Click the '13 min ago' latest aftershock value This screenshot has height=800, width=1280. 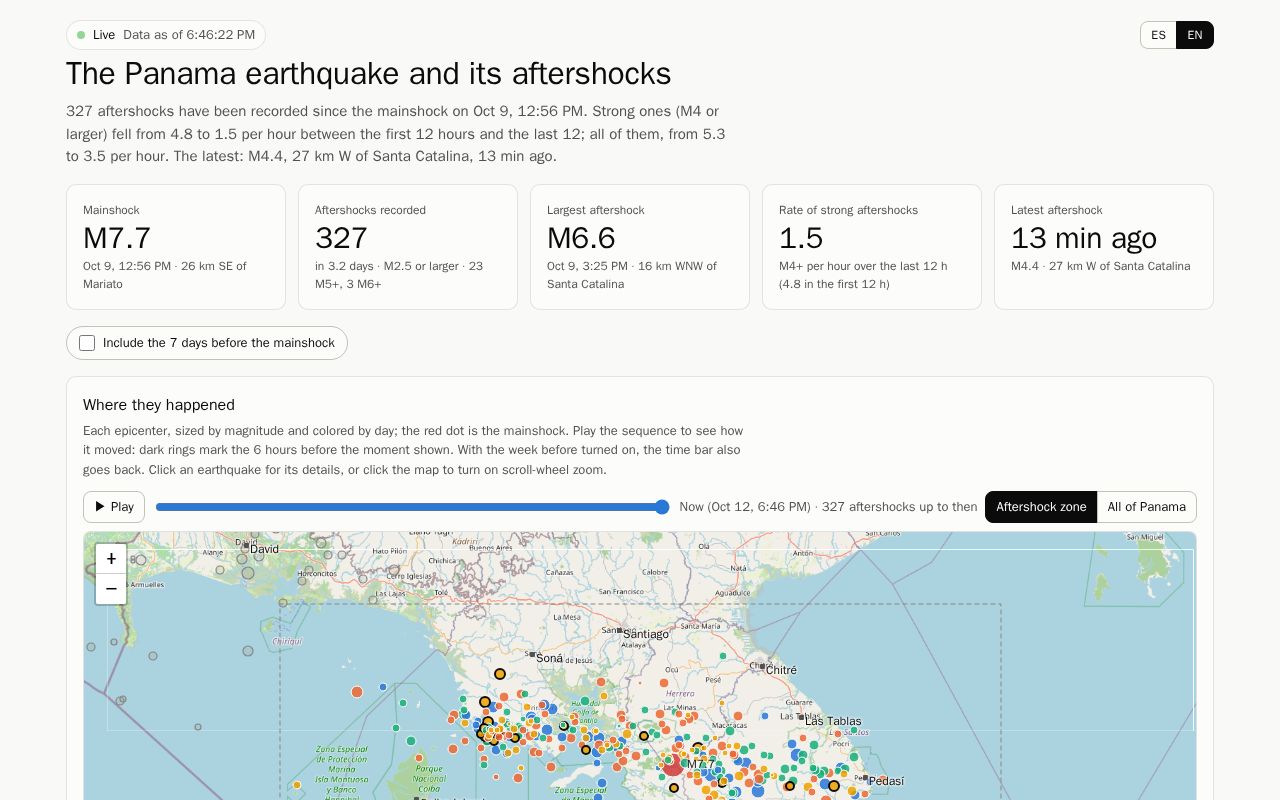pos(1084,238)
